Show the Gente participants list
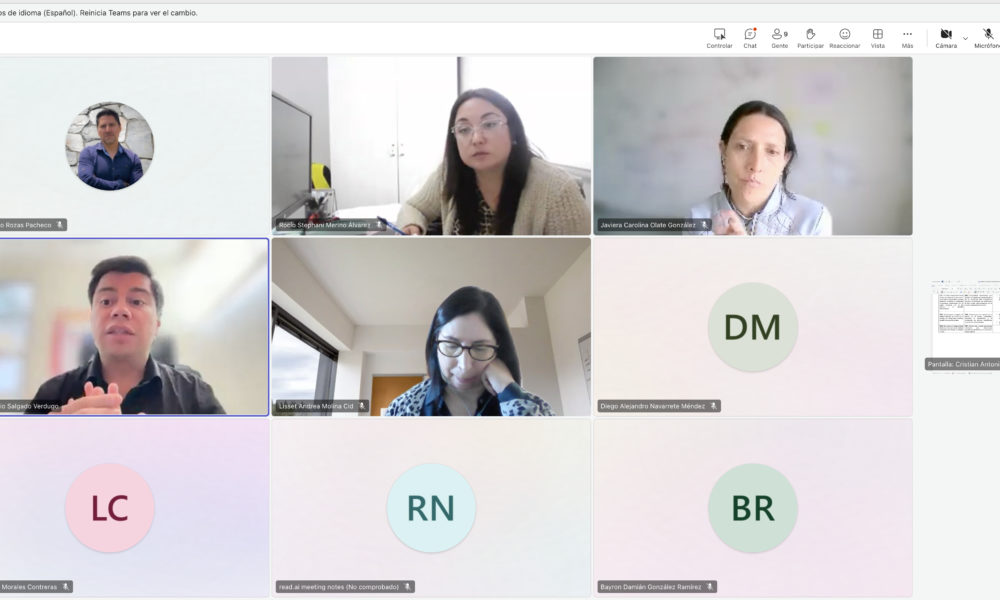This screenshot has width=1000, height=600. [x=779, y=38]
